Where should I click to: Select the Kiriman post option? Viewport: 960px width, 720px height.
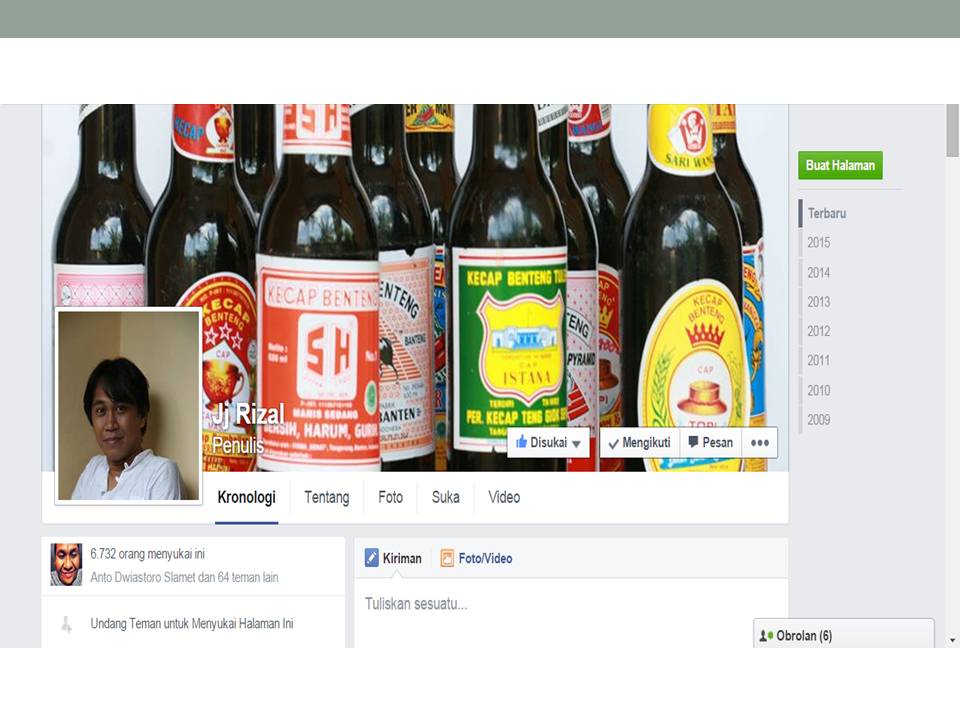pyautogui.click(x=394, y=558)
